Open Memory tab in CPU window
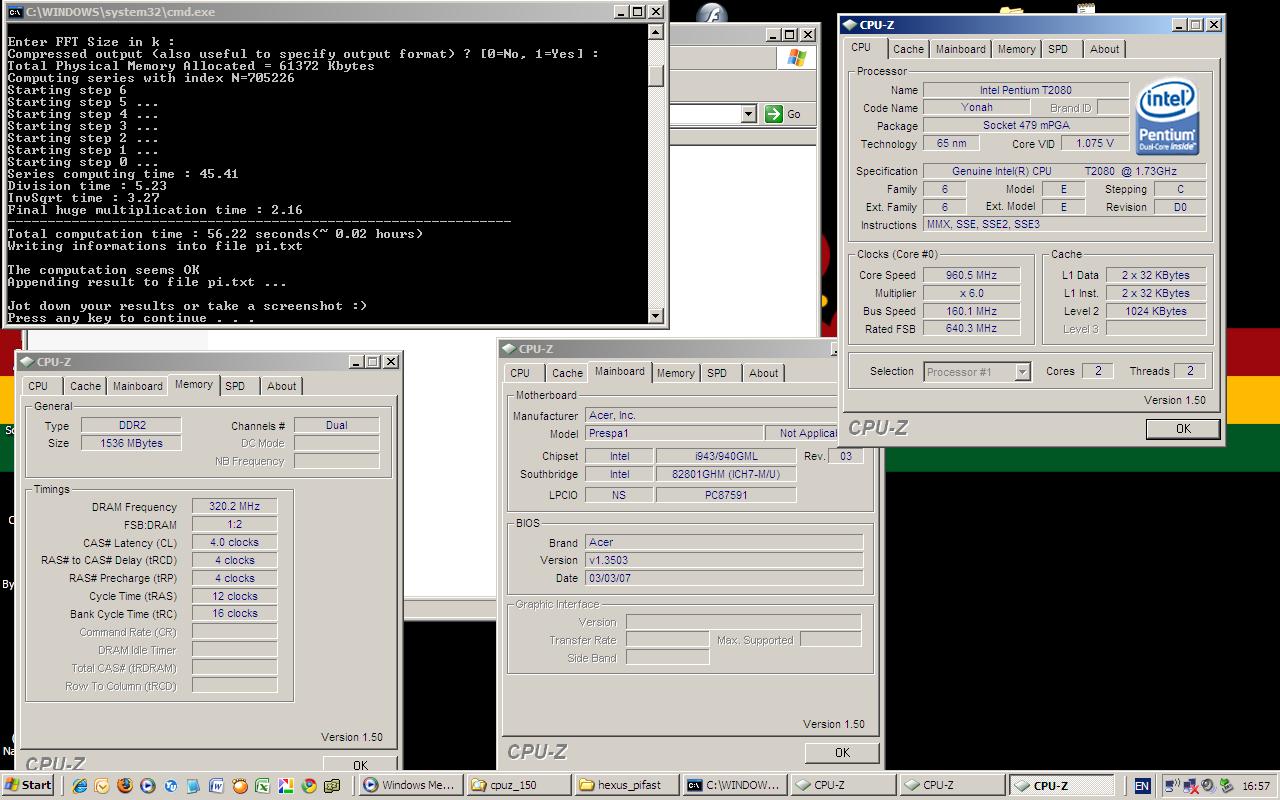The width and height of the screenshot is (1280, 800). pyautogui.click(x=1016, y=49)
